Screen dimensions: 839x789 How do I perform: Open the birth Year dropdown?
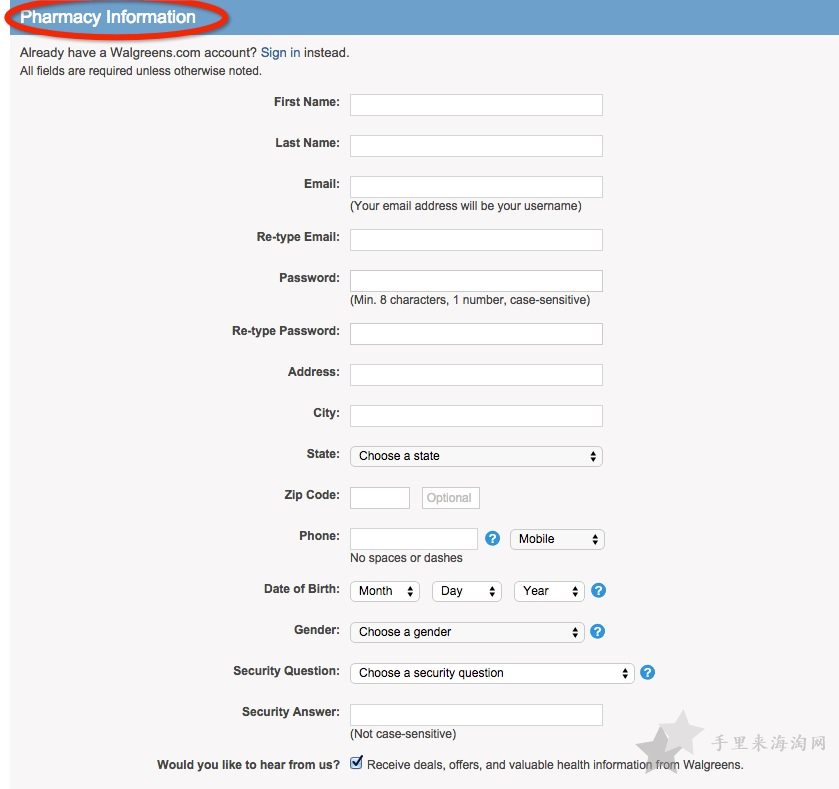(x=549, y=591)
